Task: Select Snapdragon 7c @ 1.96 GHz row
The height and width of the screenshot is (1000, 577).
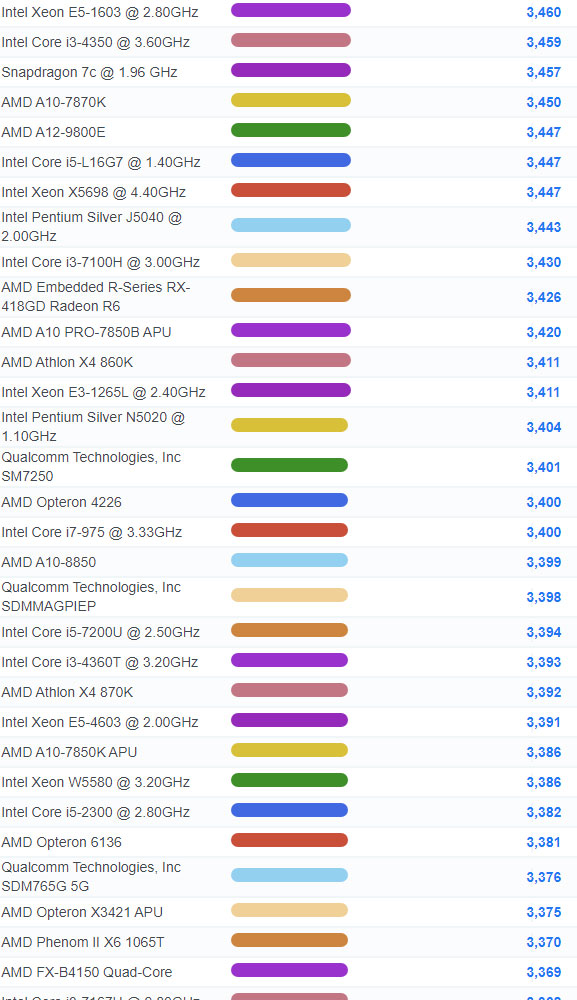Action: click(89, 72)
